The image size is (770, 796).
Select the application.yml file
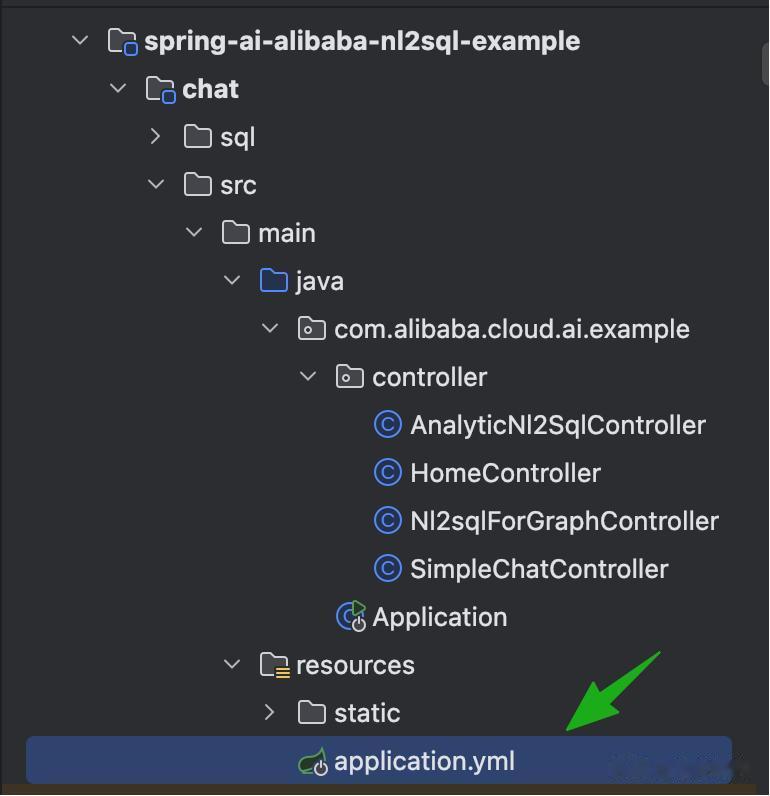[424, 761]
